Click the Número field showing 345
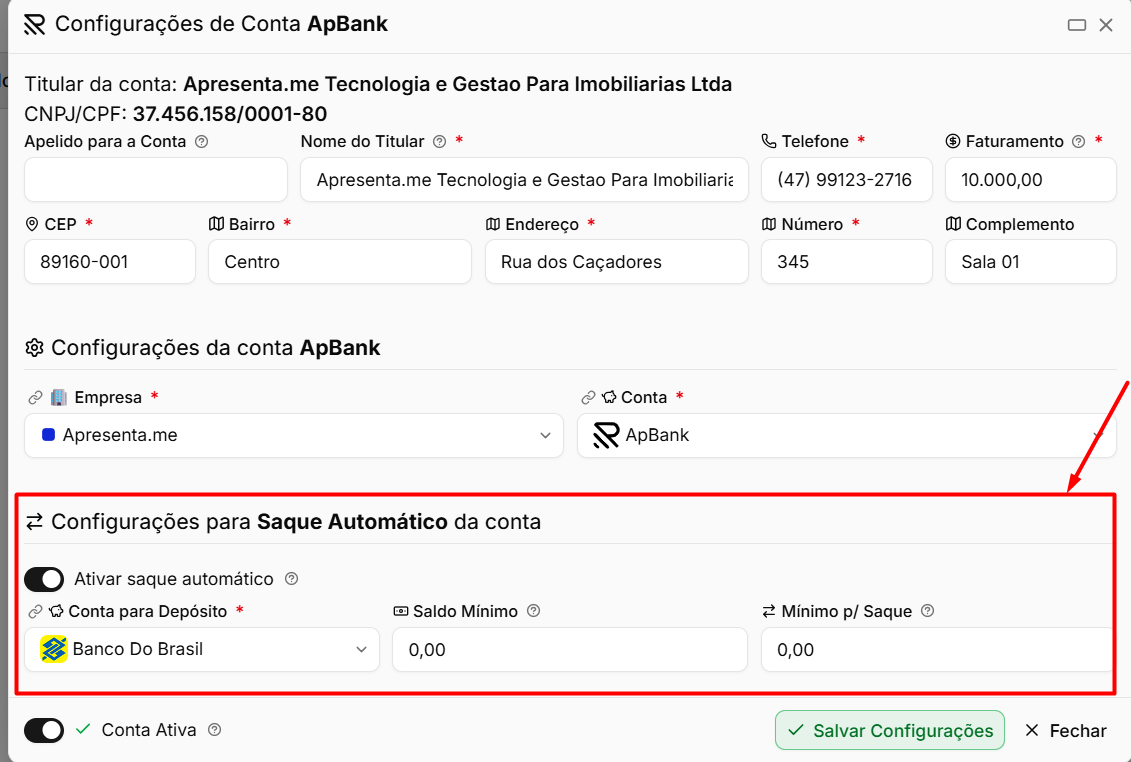 coord(847,261)
